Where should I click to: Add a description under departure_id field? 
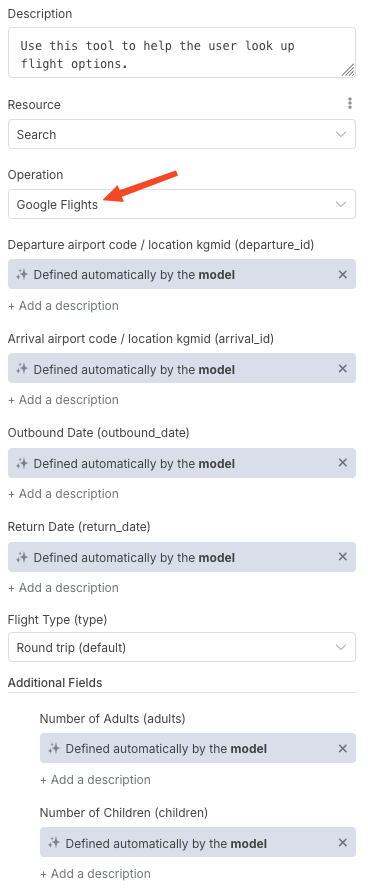63,306
